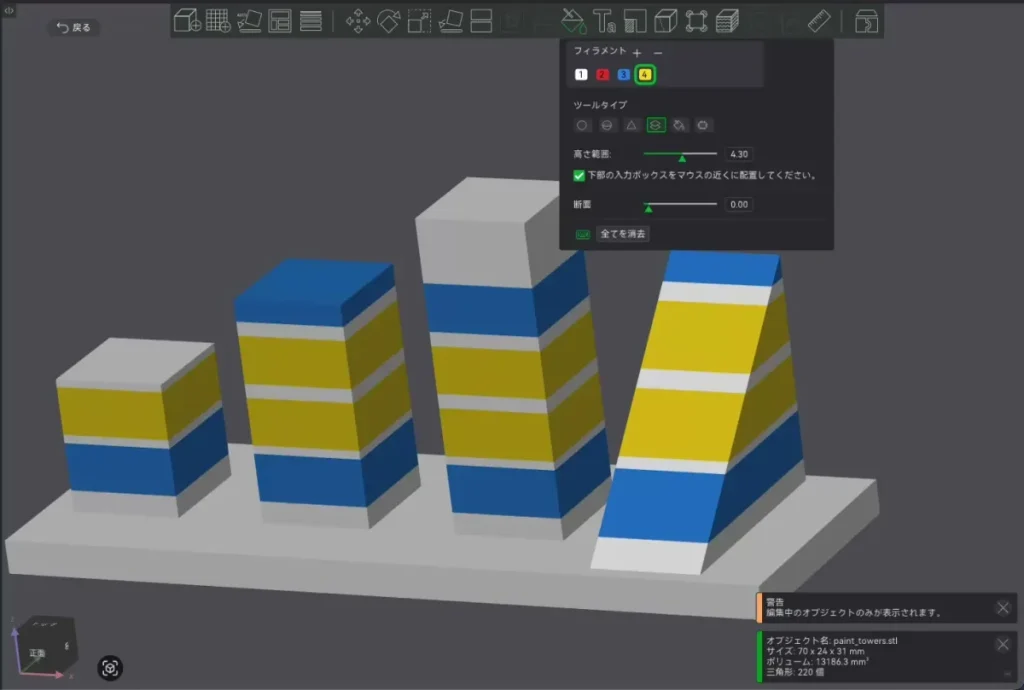Choose the bucket fill tool type
Image resolution: width=1024 pixels, height=690 pixels.
point(679,125)
